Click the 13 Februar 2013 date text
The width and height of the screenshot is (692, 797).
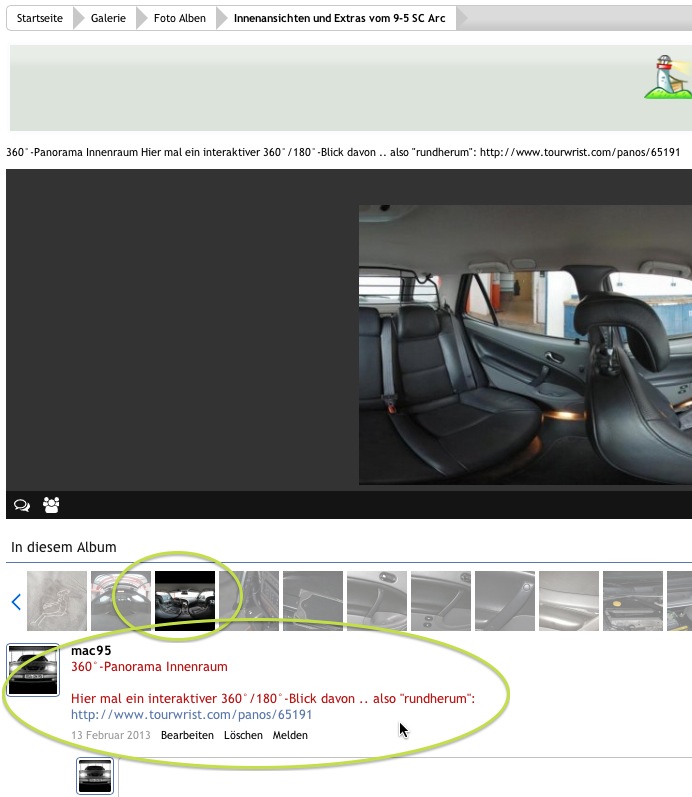(111, 735)
